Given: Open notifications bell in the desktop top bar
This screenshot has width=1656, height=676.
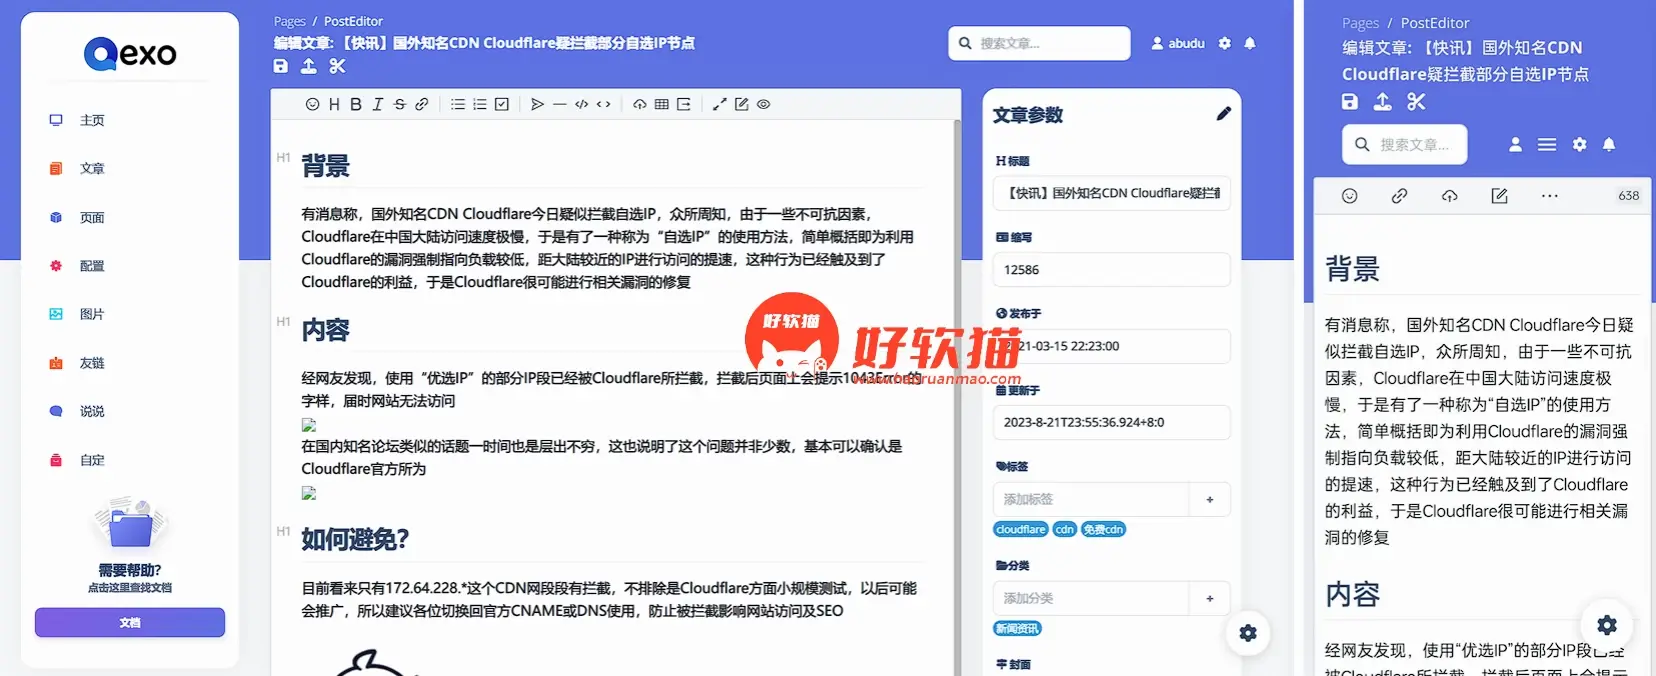Looking at the screenshot, I should [x=1250, y=43].
